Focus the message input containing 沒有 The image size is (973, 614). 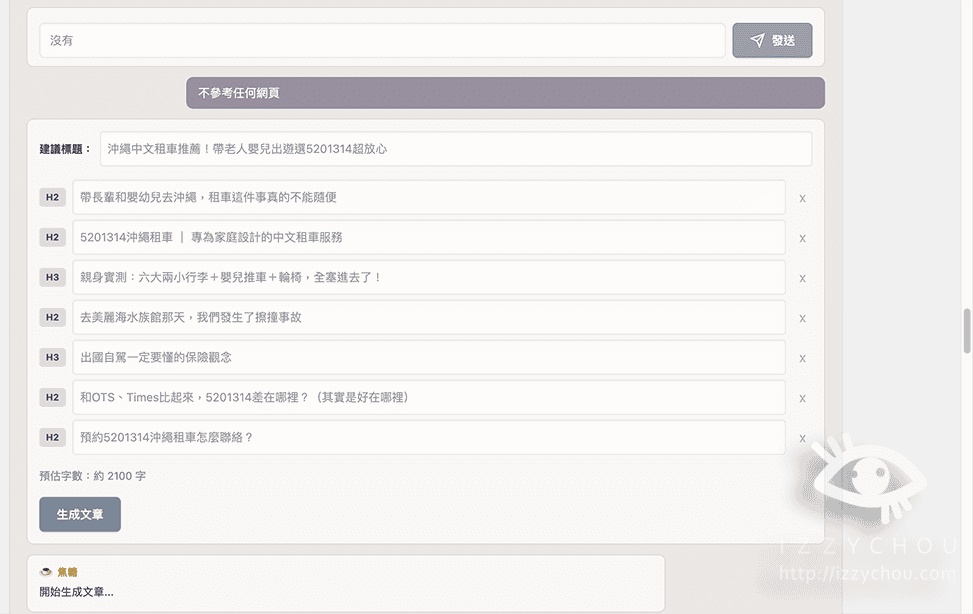382,40
